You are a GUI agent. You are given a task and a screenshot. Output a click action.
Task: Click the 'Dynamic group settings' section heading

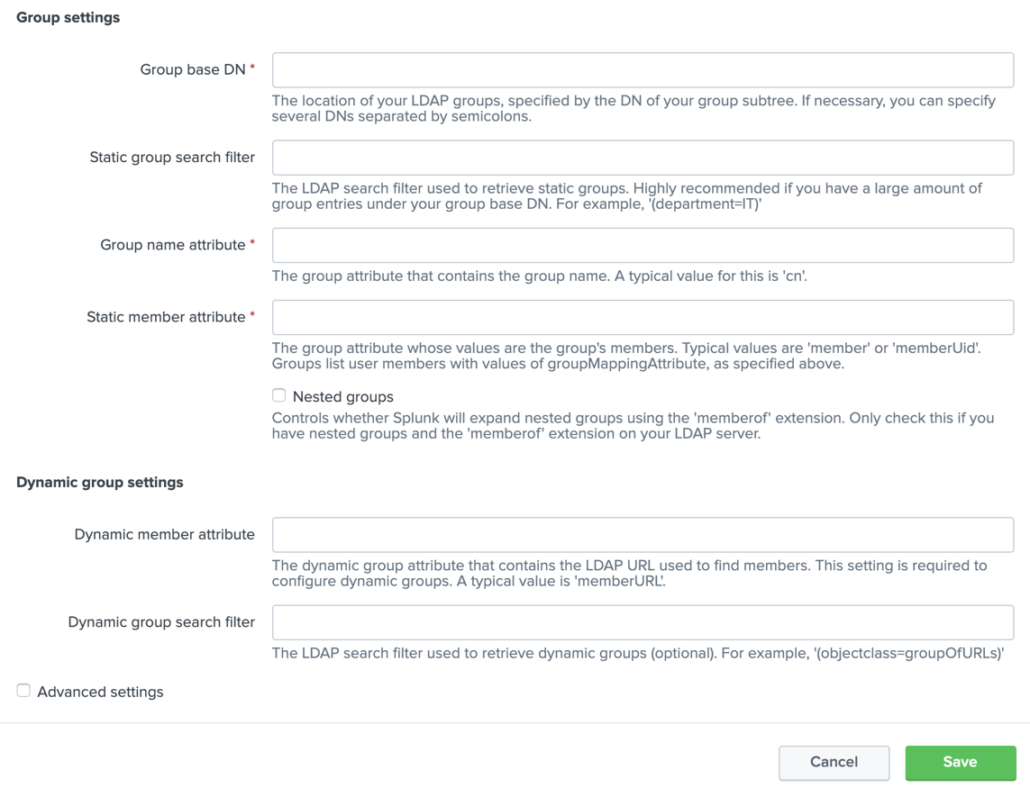click(x=100, y=482)
